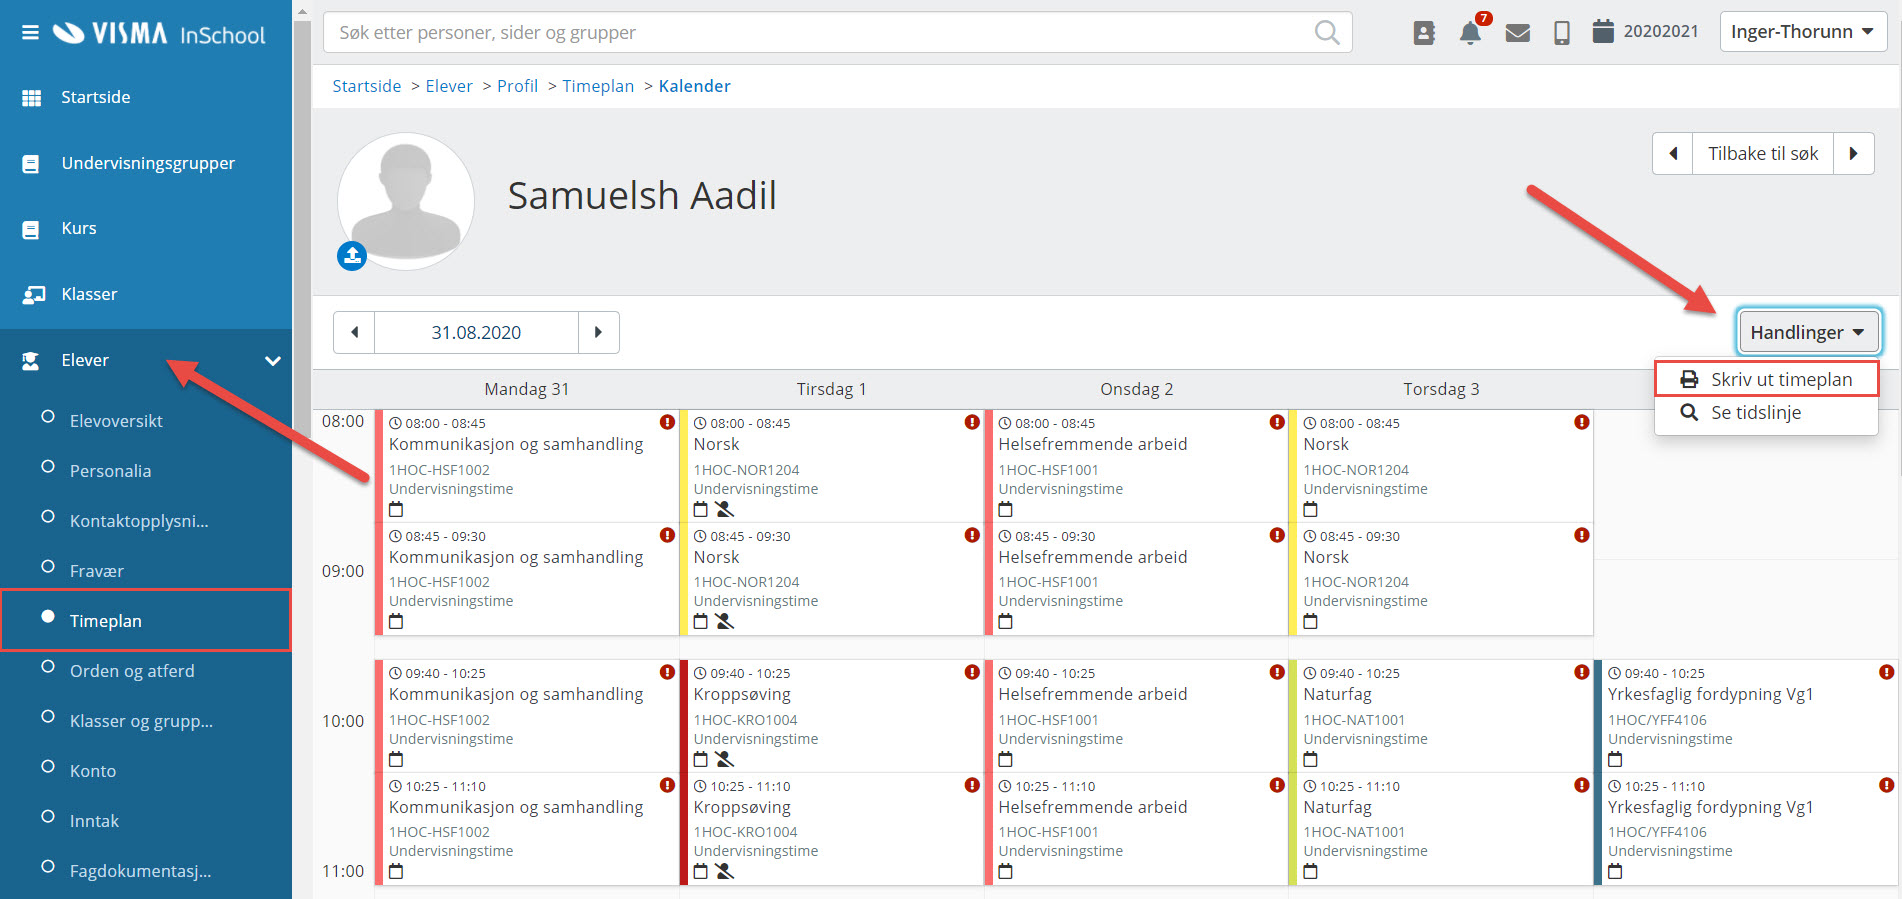Select Personalia in the Elever submenu
This screenshot has height=899, width=1902.
pyautogui.click(x=110, y=471)
